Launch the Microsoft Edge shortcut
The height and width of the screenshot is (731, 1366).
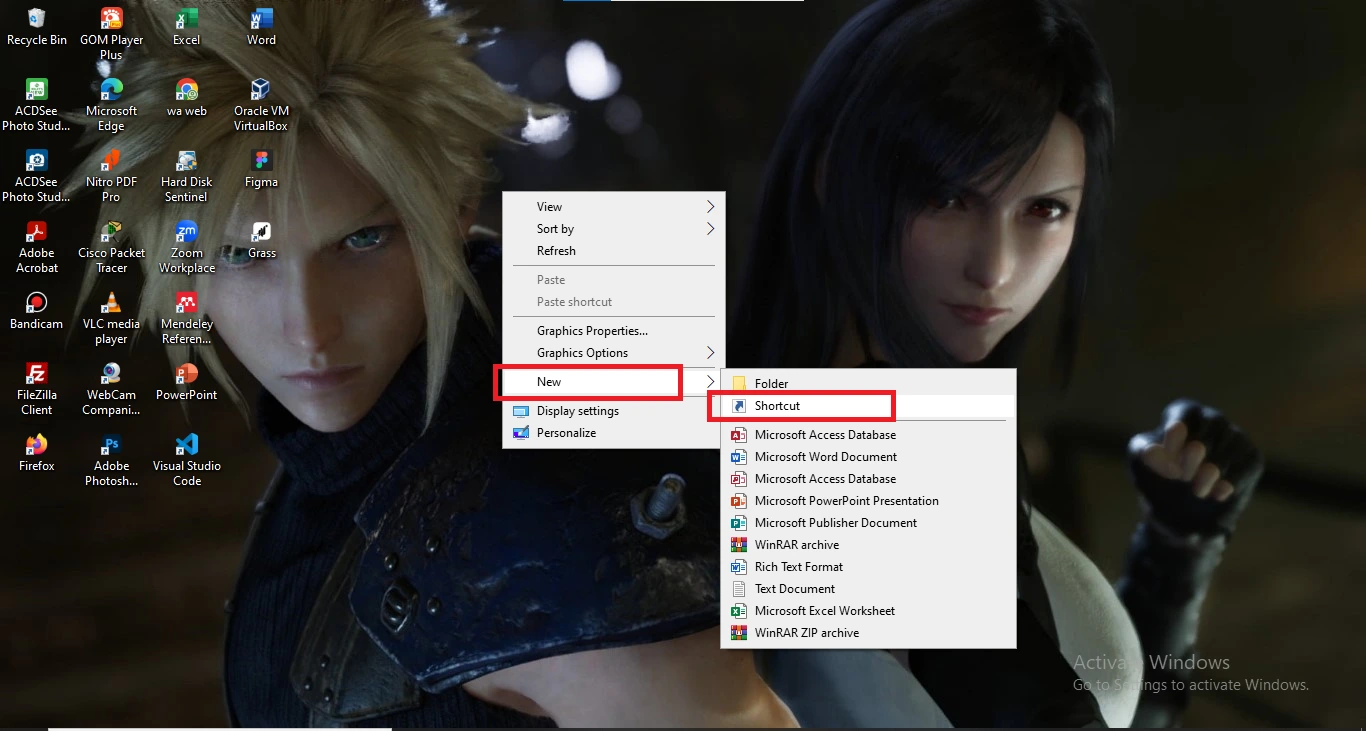coord(111,105)
